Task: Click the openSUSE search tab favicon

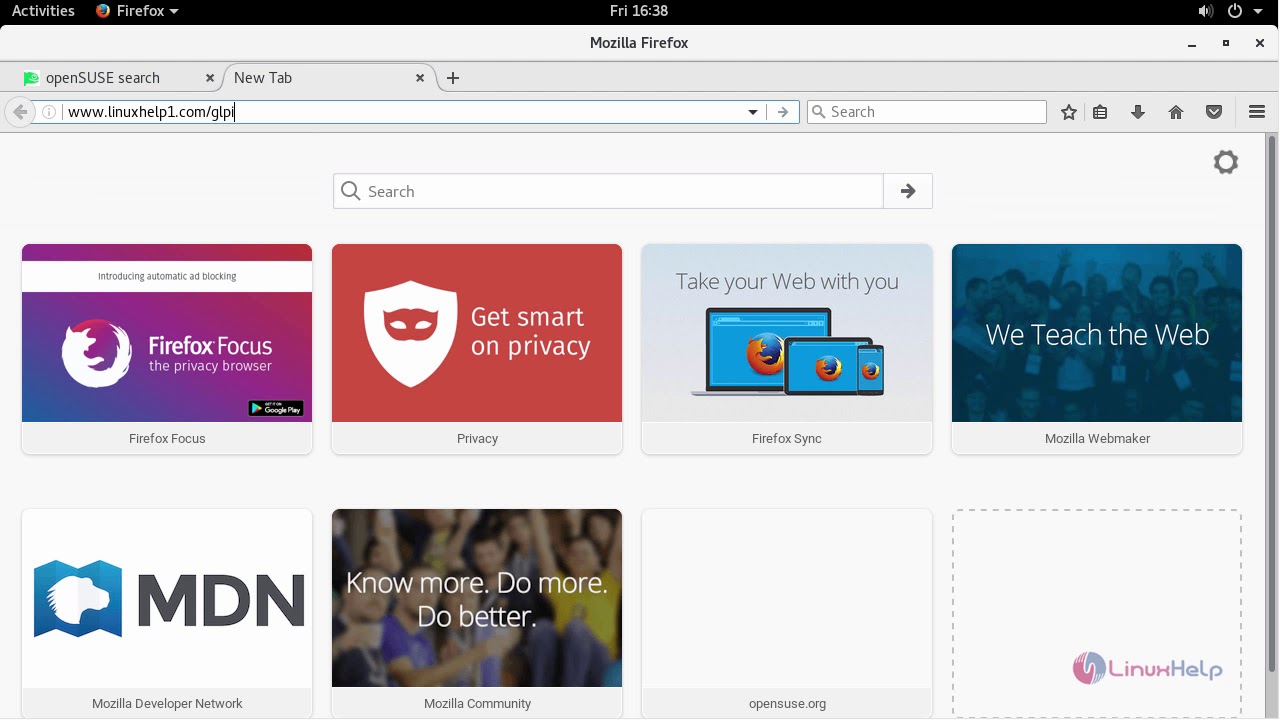Action: (x=31, y=78)
